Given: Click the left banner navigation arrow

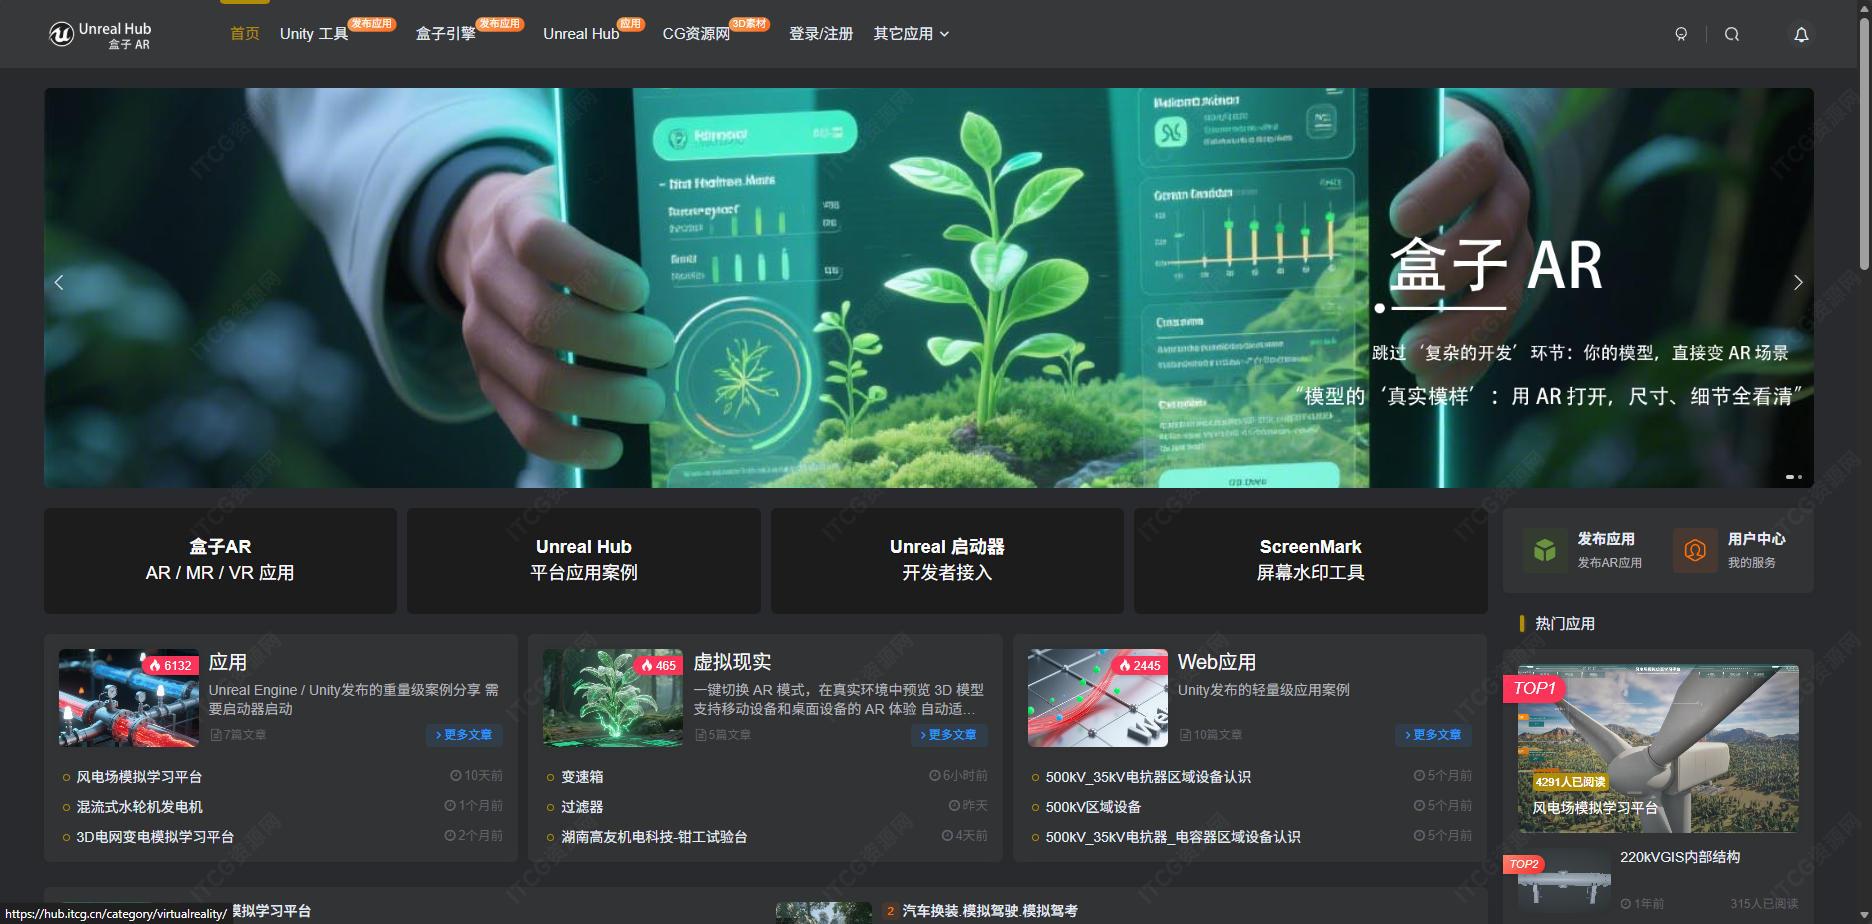Looking at the screenshot, I should click(59, 283).
